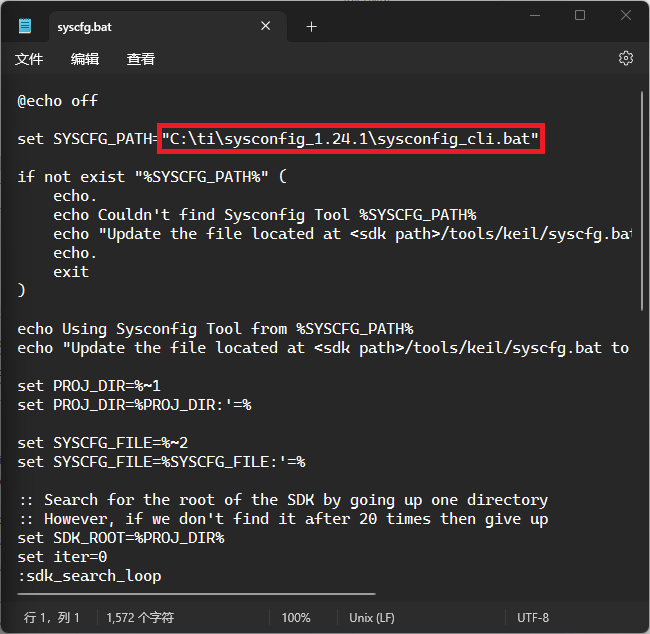Image resolution: width=650 pixels, height=634 pixels.
Task: Click the UTF-8 encoding indicator
Action: [533, 618]
